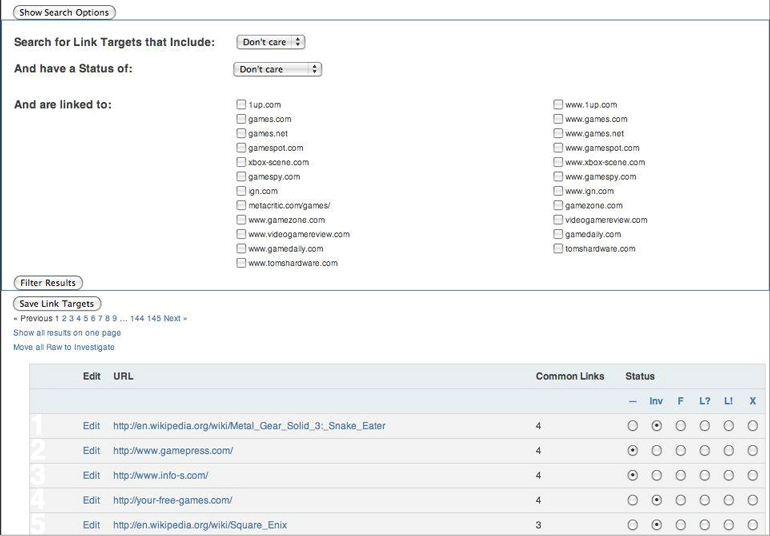Screen dimensions: 770x536
Task: Enable the metacritic.com/games/ checkbox
Action: coord(241,205)
